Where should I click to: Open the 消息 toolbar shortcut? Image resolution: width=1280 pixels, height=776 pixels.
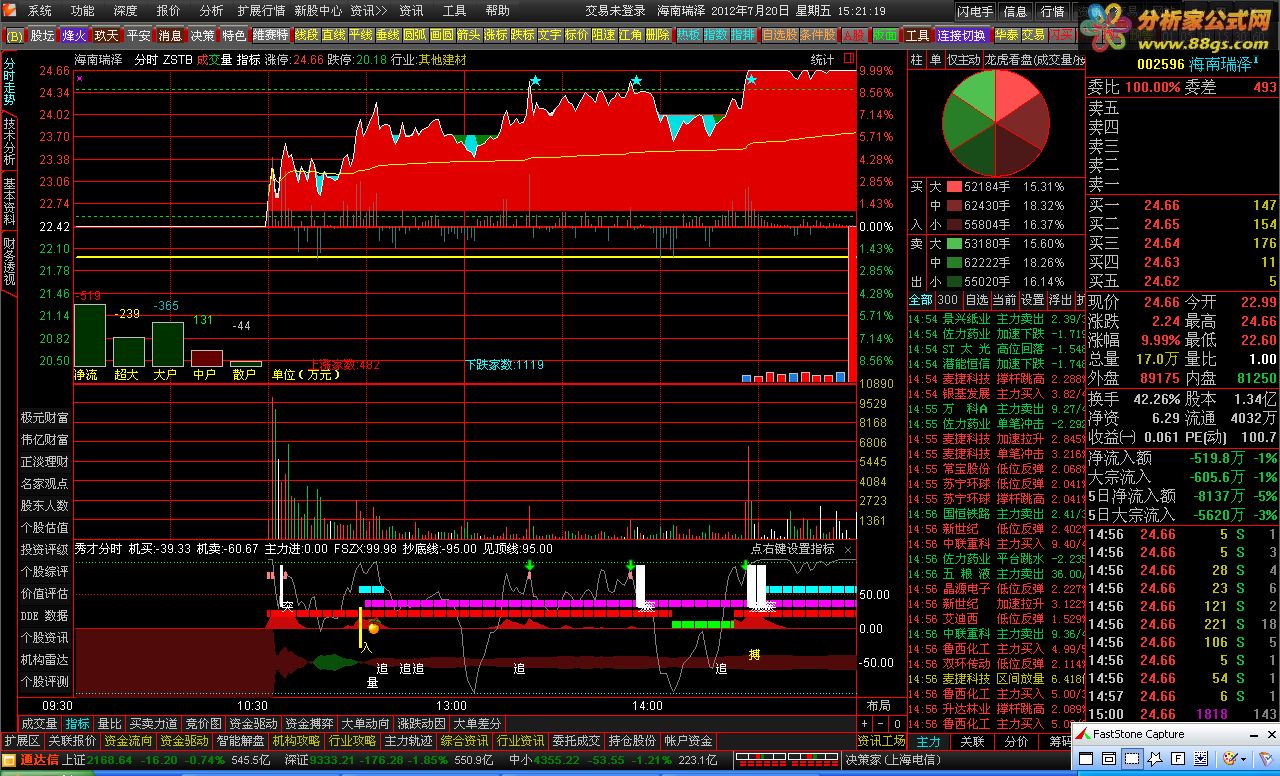[170, 35]
